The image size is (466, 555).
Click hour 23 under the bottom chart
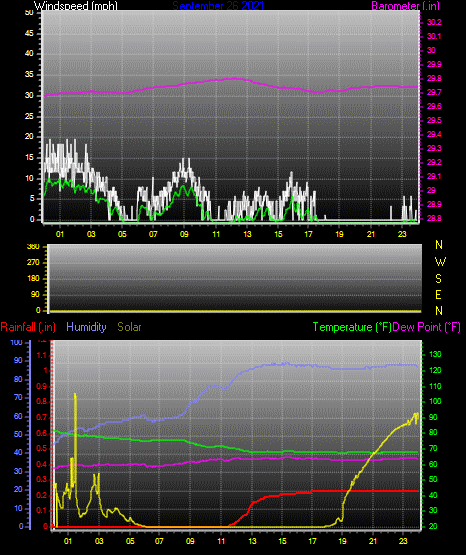click(x=403, y=541)
